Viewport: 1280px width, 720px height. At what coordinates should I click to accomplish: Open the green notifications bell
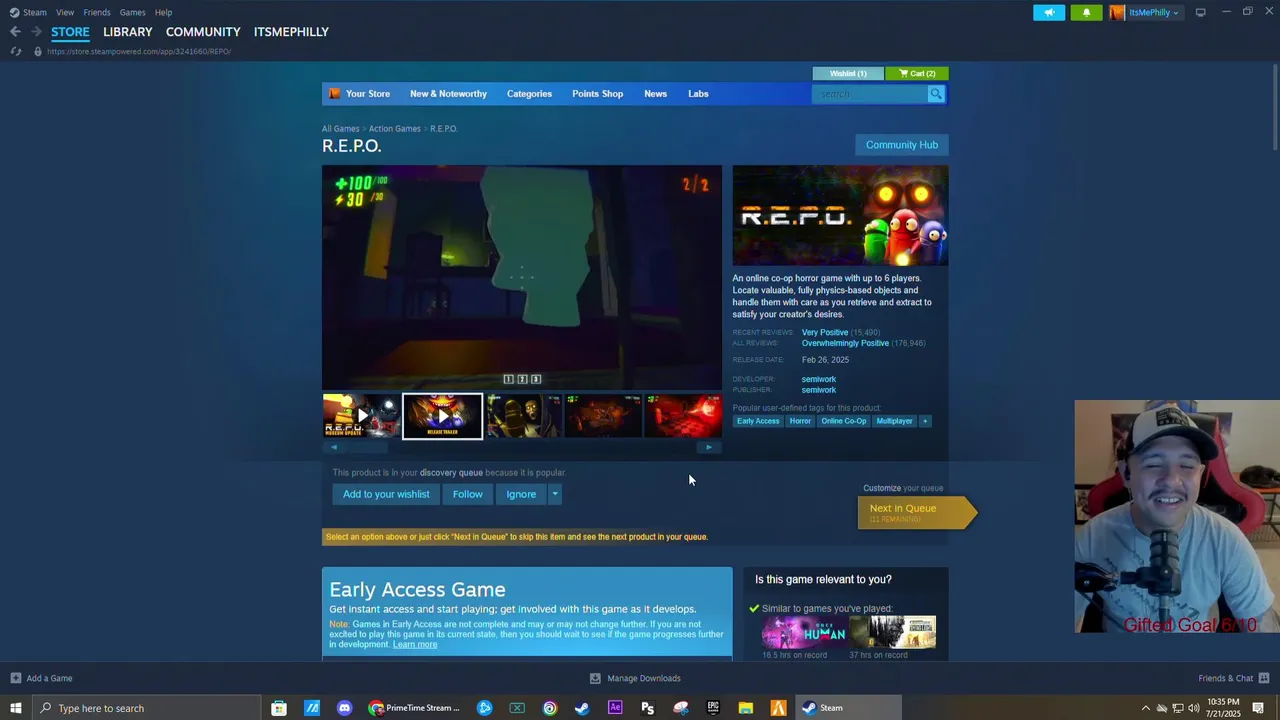click(x=1086, y=12)
